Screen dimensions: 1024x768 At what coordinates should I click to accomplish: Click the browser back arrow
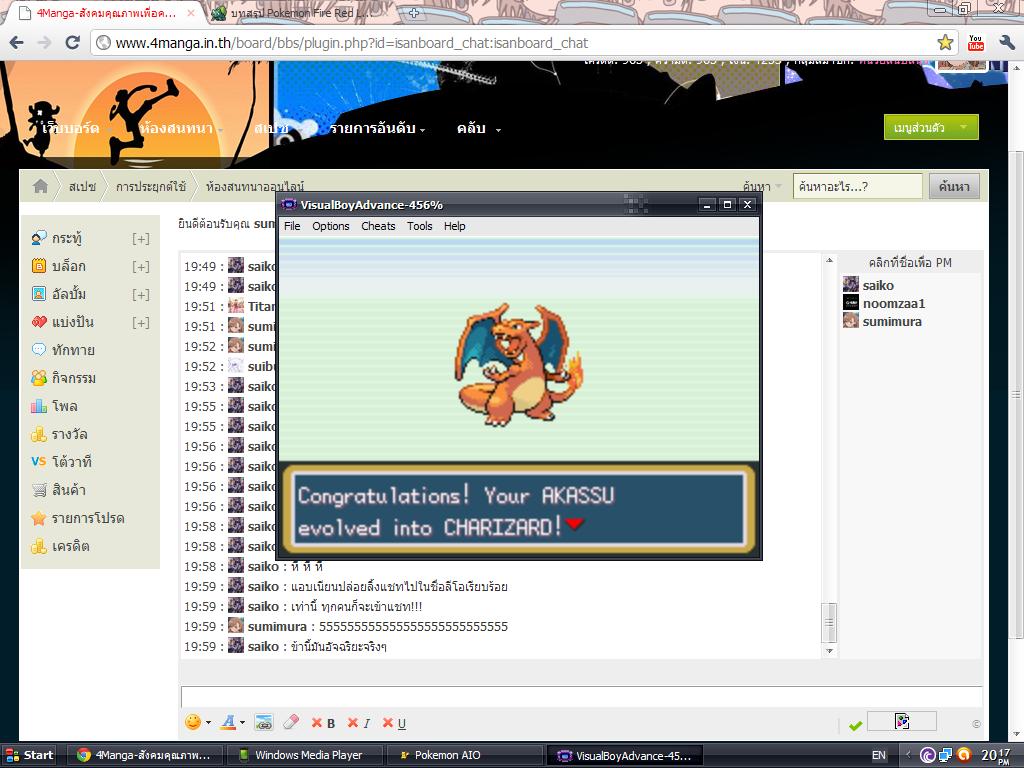pyautogui.click(x=16, y=43)
